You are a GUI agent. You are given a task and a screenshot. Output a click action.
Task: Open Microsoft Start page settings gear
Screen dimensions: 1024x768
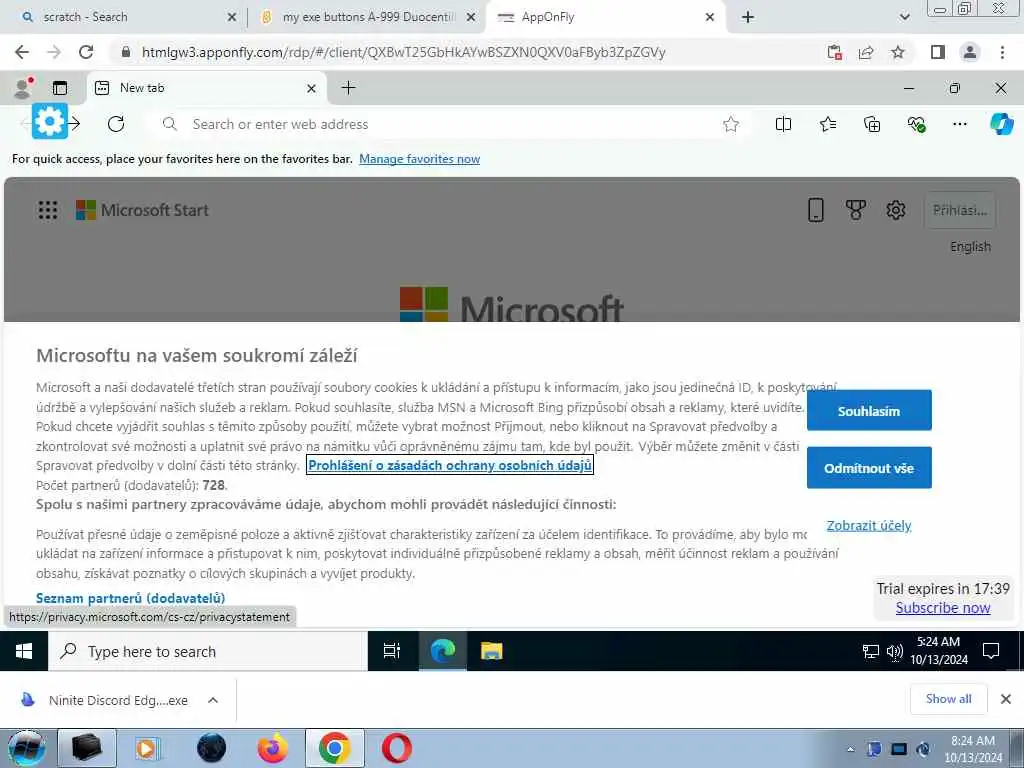(x=895, y=210)
